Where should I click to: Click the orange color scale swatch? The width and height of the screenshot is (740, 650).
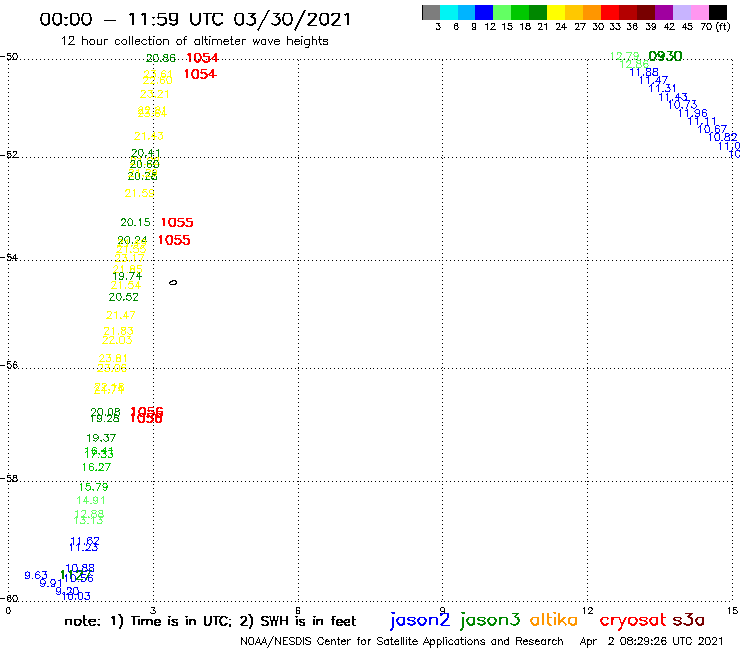pos(592,12)
